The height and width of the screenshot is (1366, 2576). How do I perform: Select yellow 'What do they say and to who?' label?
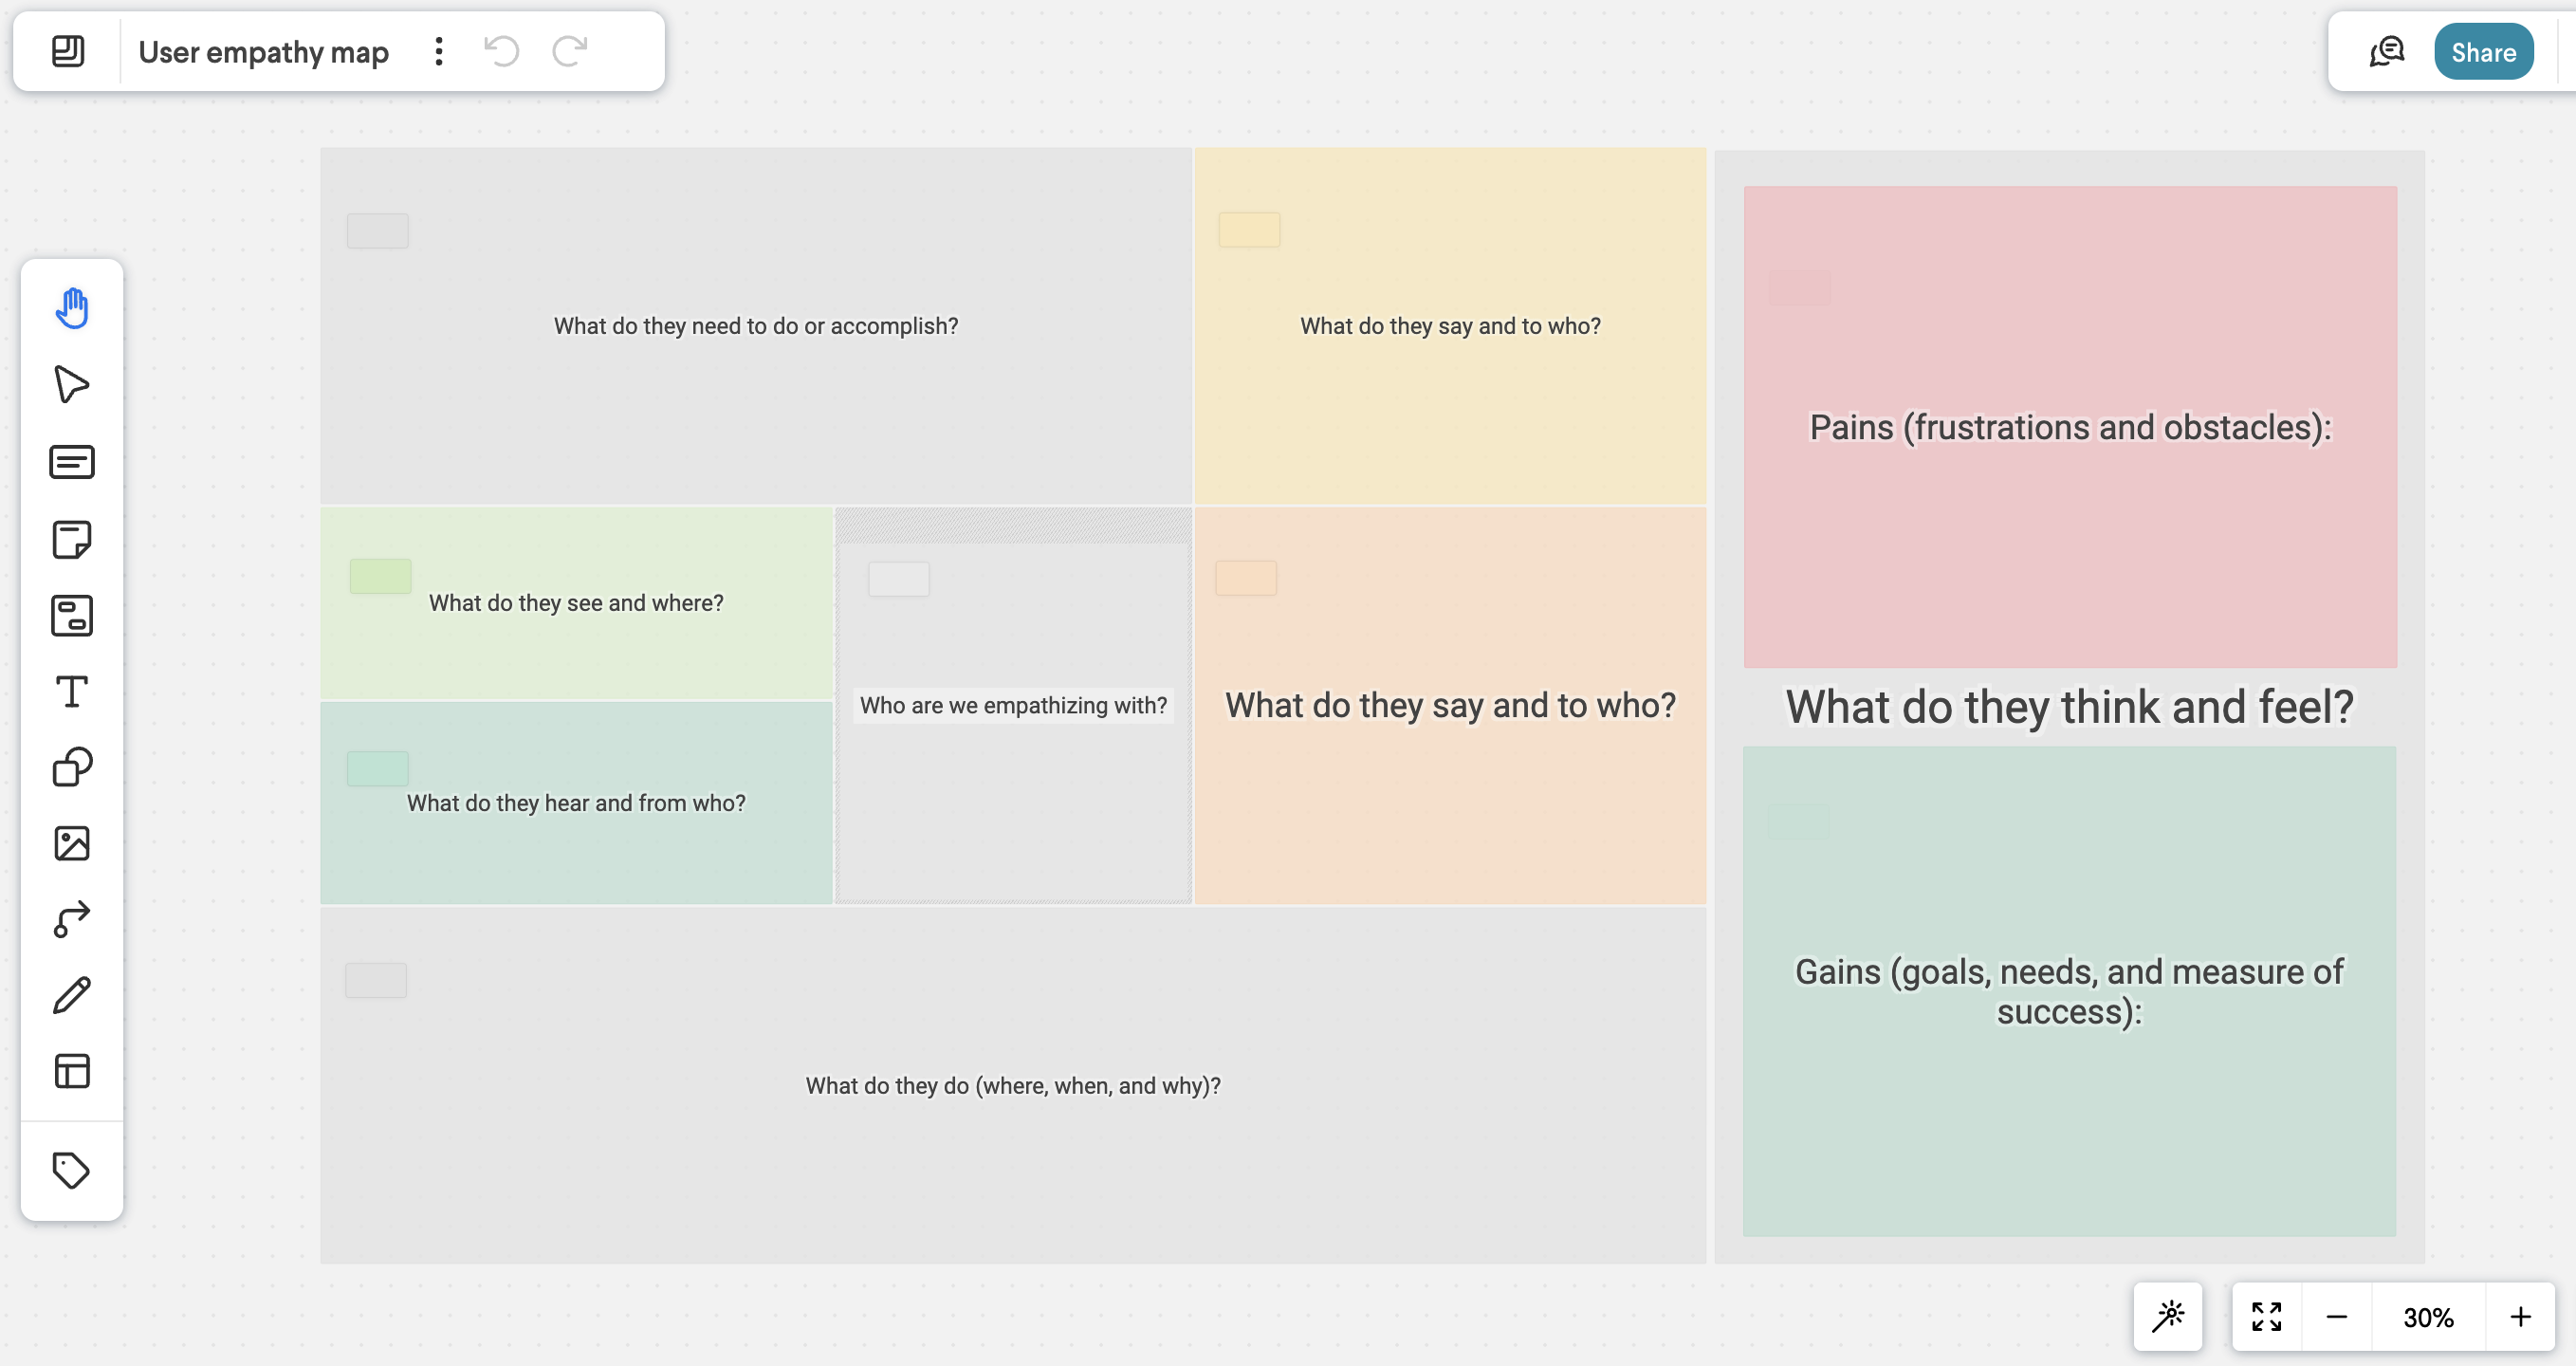pyautogui.click(x=1450, y=326)
